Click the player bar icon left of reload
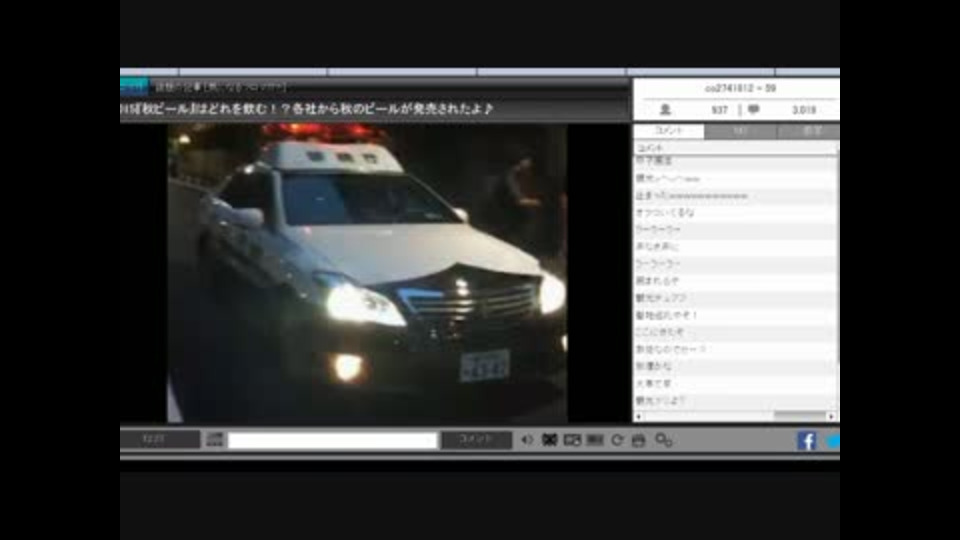This screenshot has height=540, width=960. [595, 440]
